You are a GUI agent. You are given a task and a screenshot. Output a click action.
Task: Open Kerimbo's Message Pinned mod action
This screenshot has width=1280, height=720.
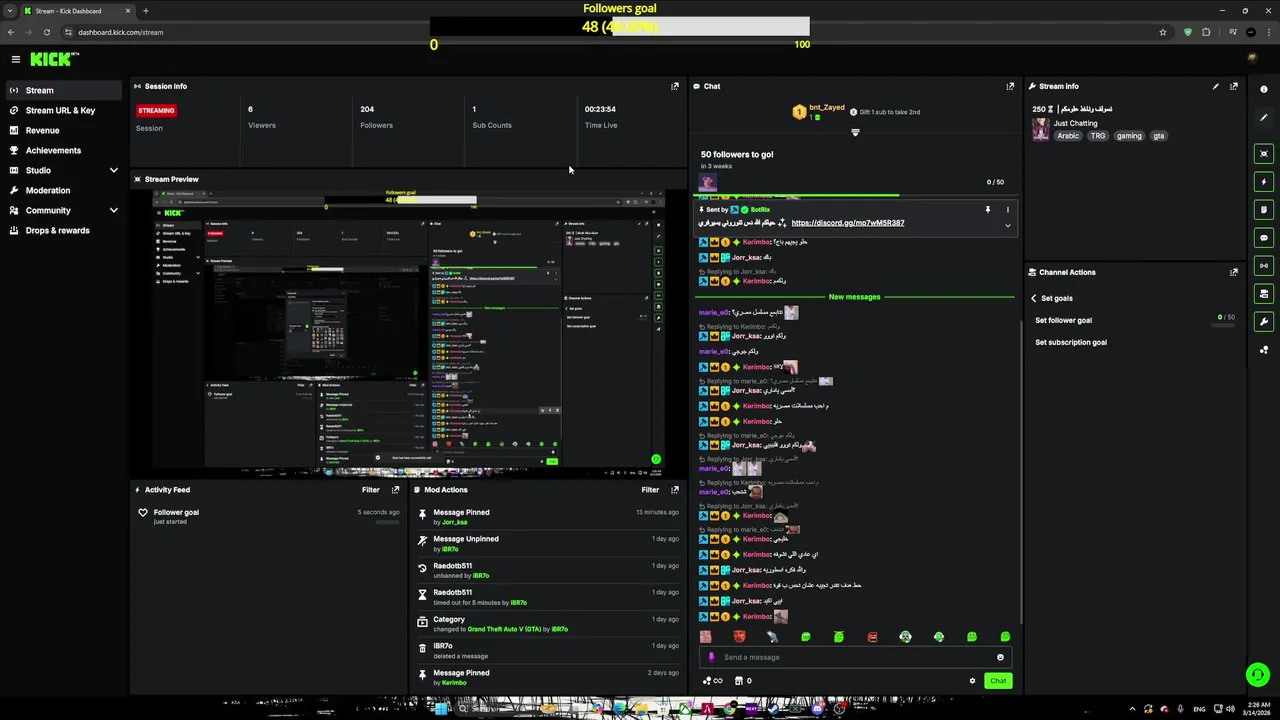click(548, 677)
